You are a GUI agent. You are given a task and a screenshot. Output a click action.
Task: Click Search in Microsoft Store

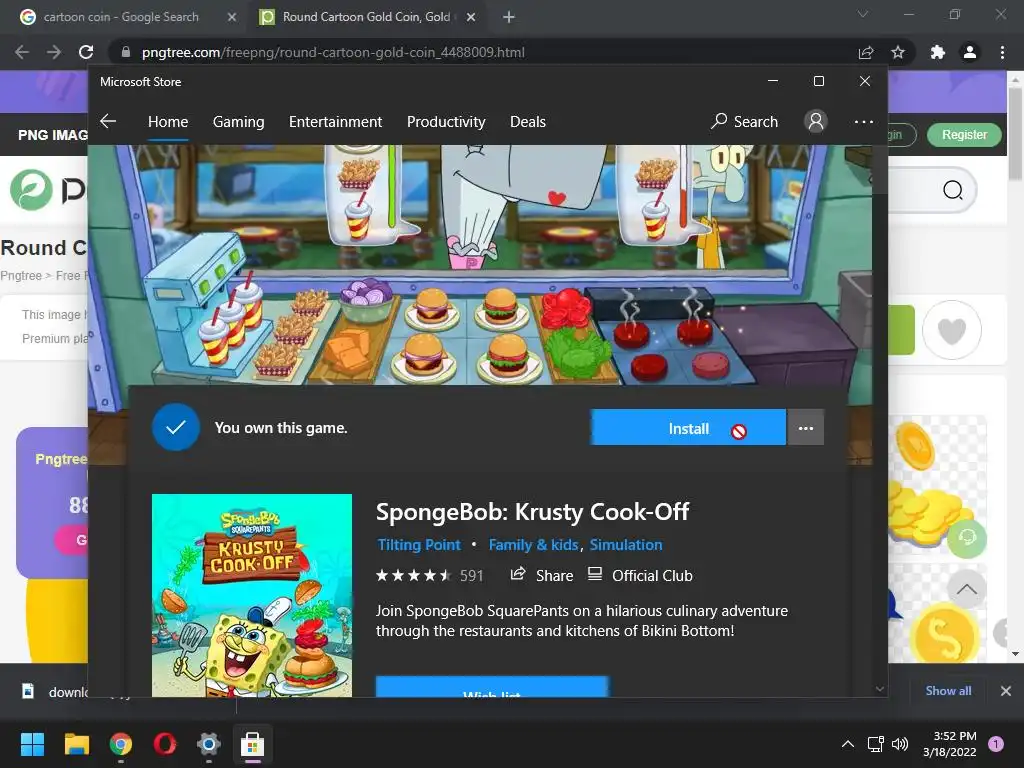click(744, 121)
